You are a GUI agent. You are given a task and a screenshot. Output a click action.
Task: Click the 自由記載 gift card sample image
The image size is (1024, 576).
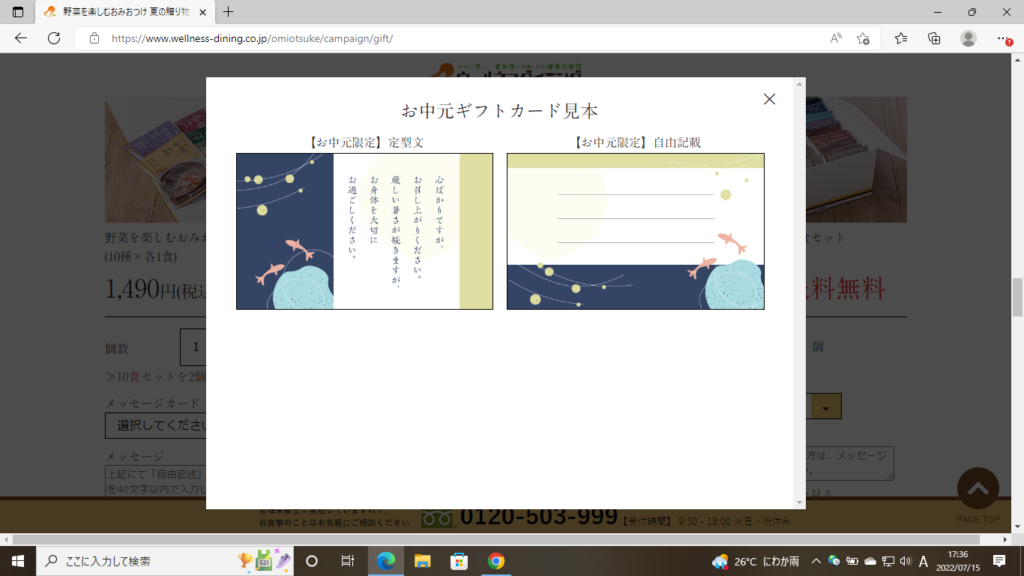coord(635,231)
